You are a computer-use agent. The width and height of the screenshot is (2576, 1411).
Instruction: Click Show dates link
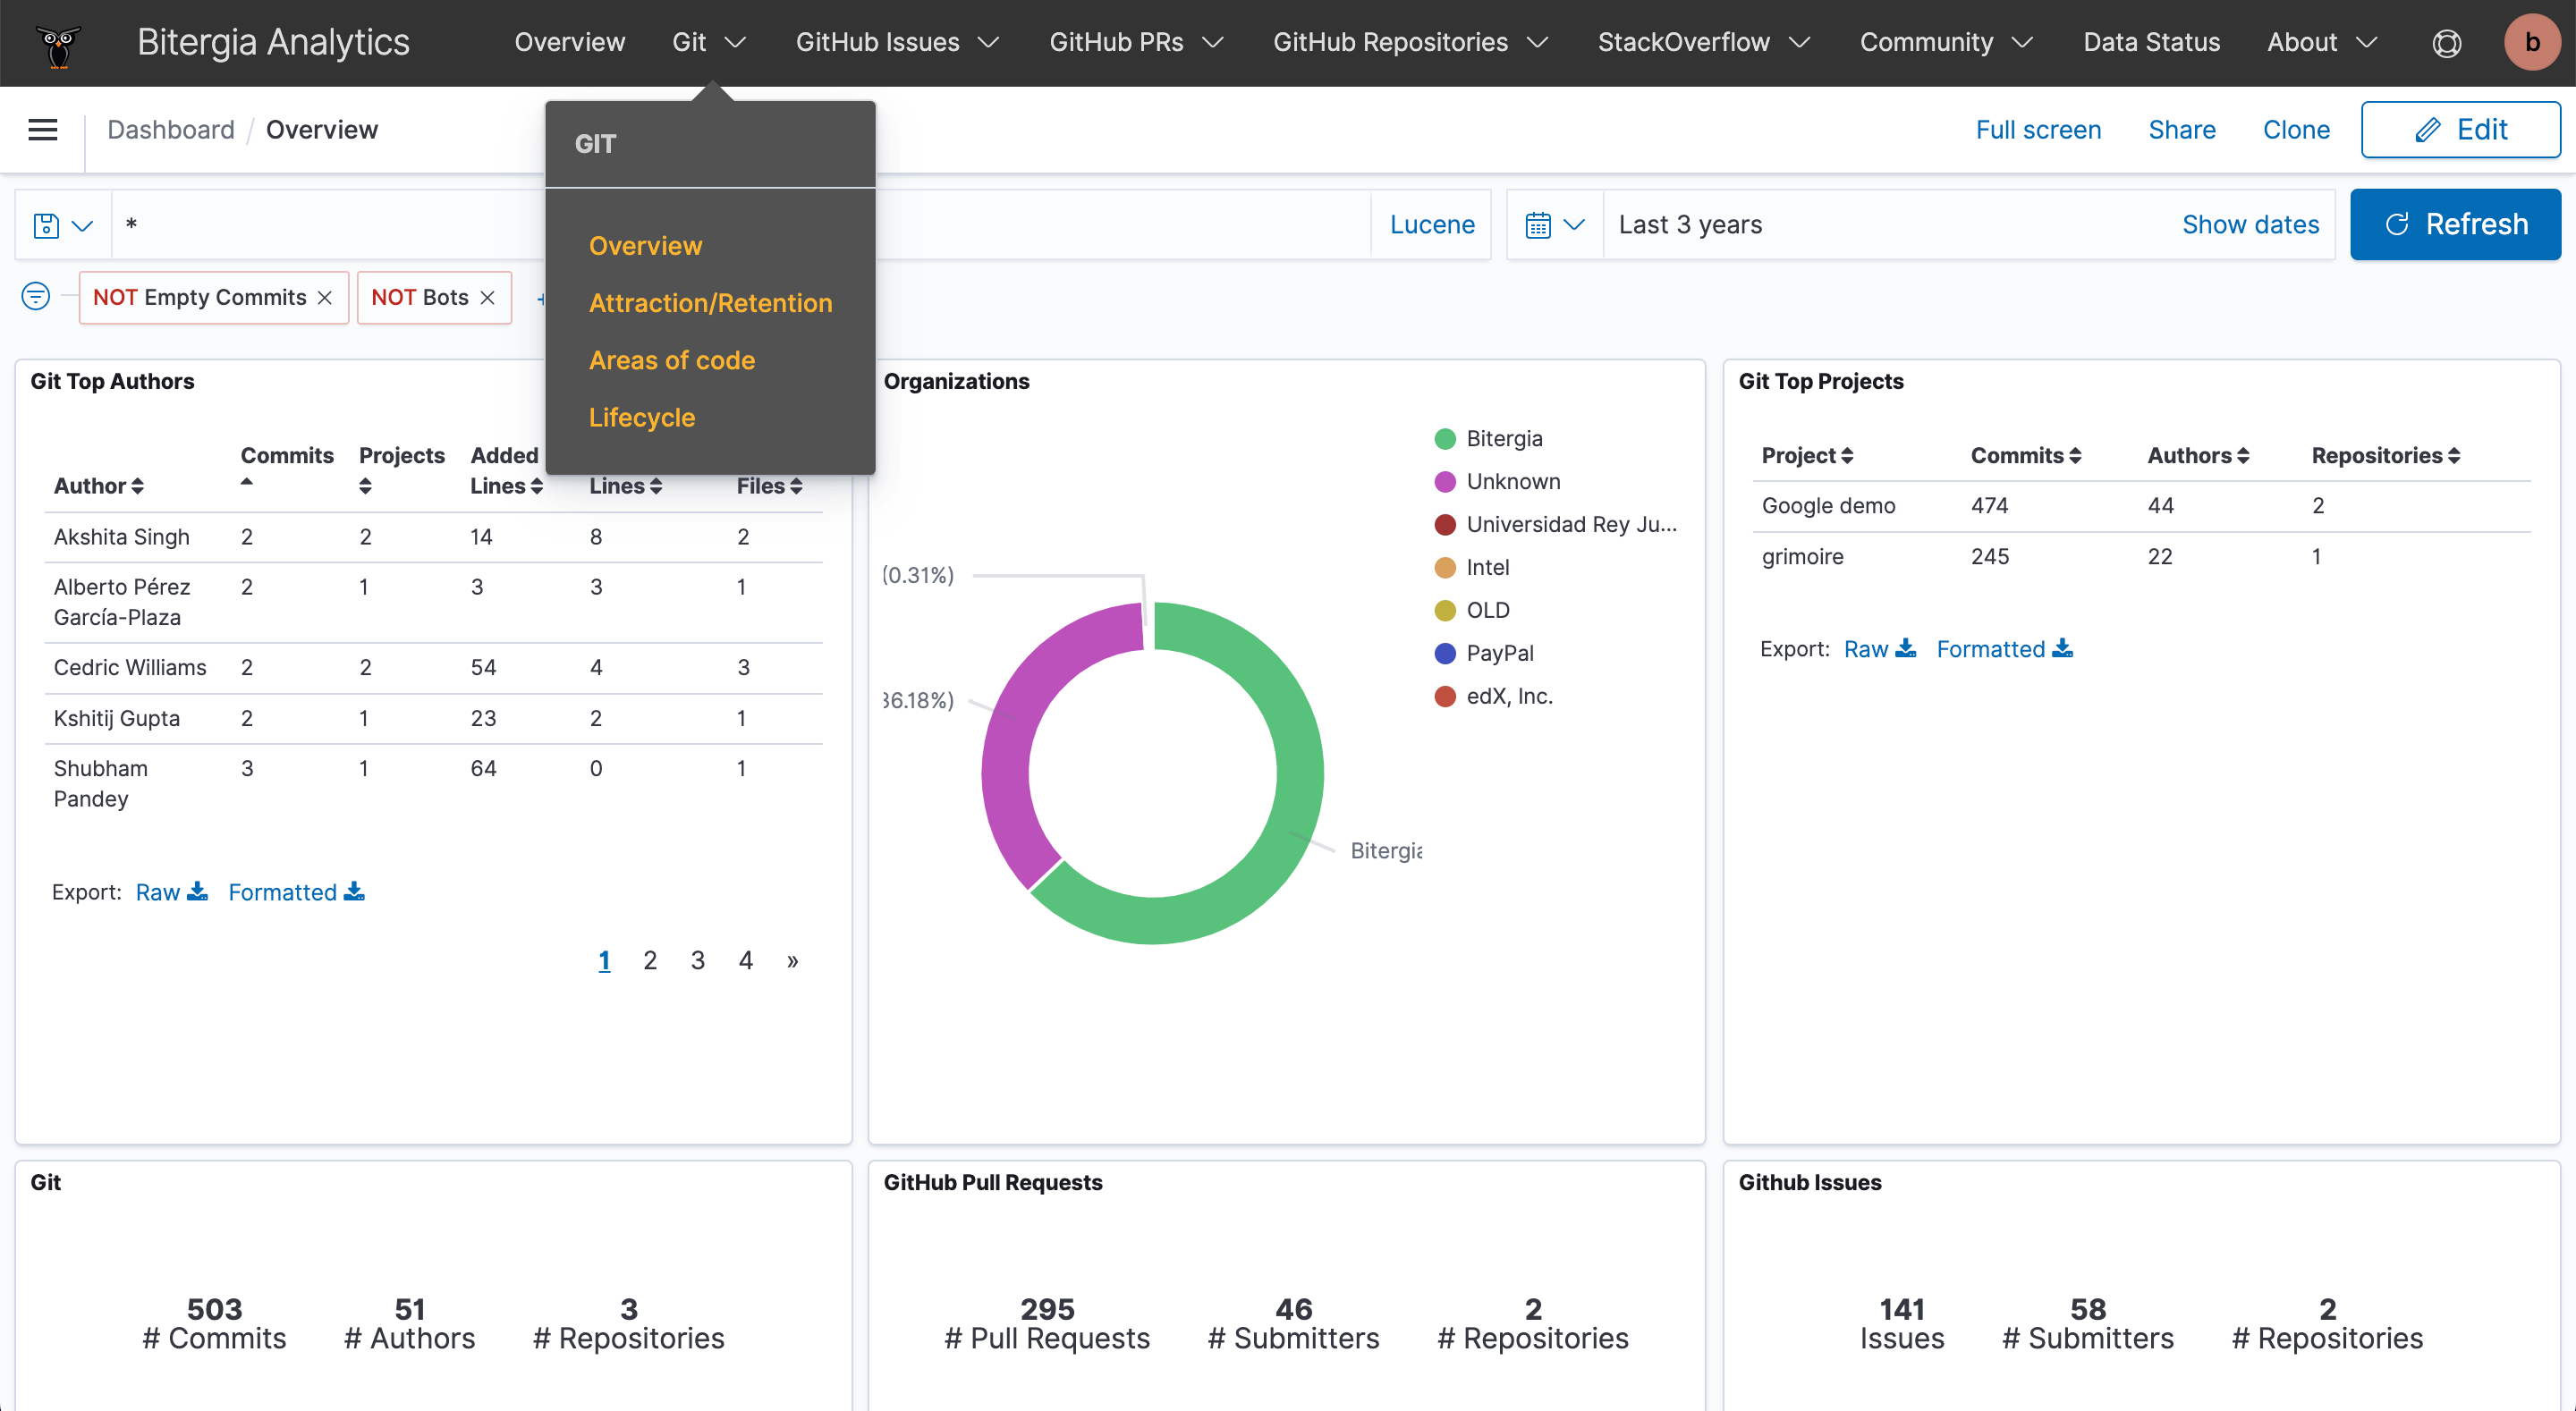[2250, 225]
